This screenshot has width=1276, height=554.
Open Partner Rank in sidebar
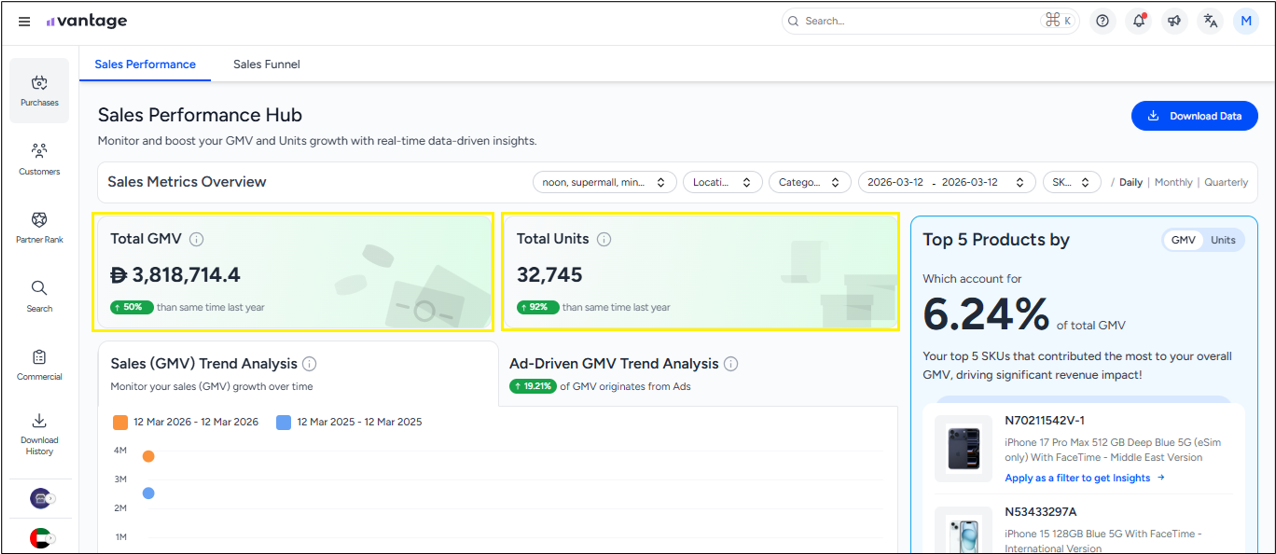click(x=39, y=227)
